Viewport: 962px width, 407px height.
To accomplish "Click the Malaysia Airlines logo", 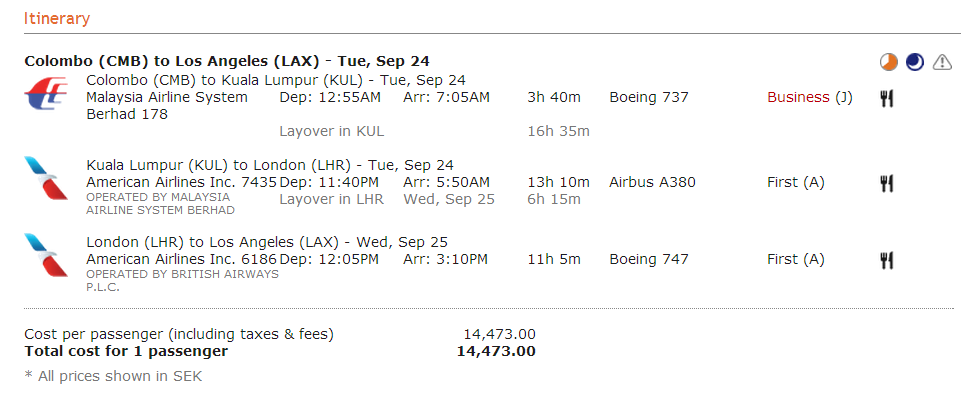I will click(47, 99).
